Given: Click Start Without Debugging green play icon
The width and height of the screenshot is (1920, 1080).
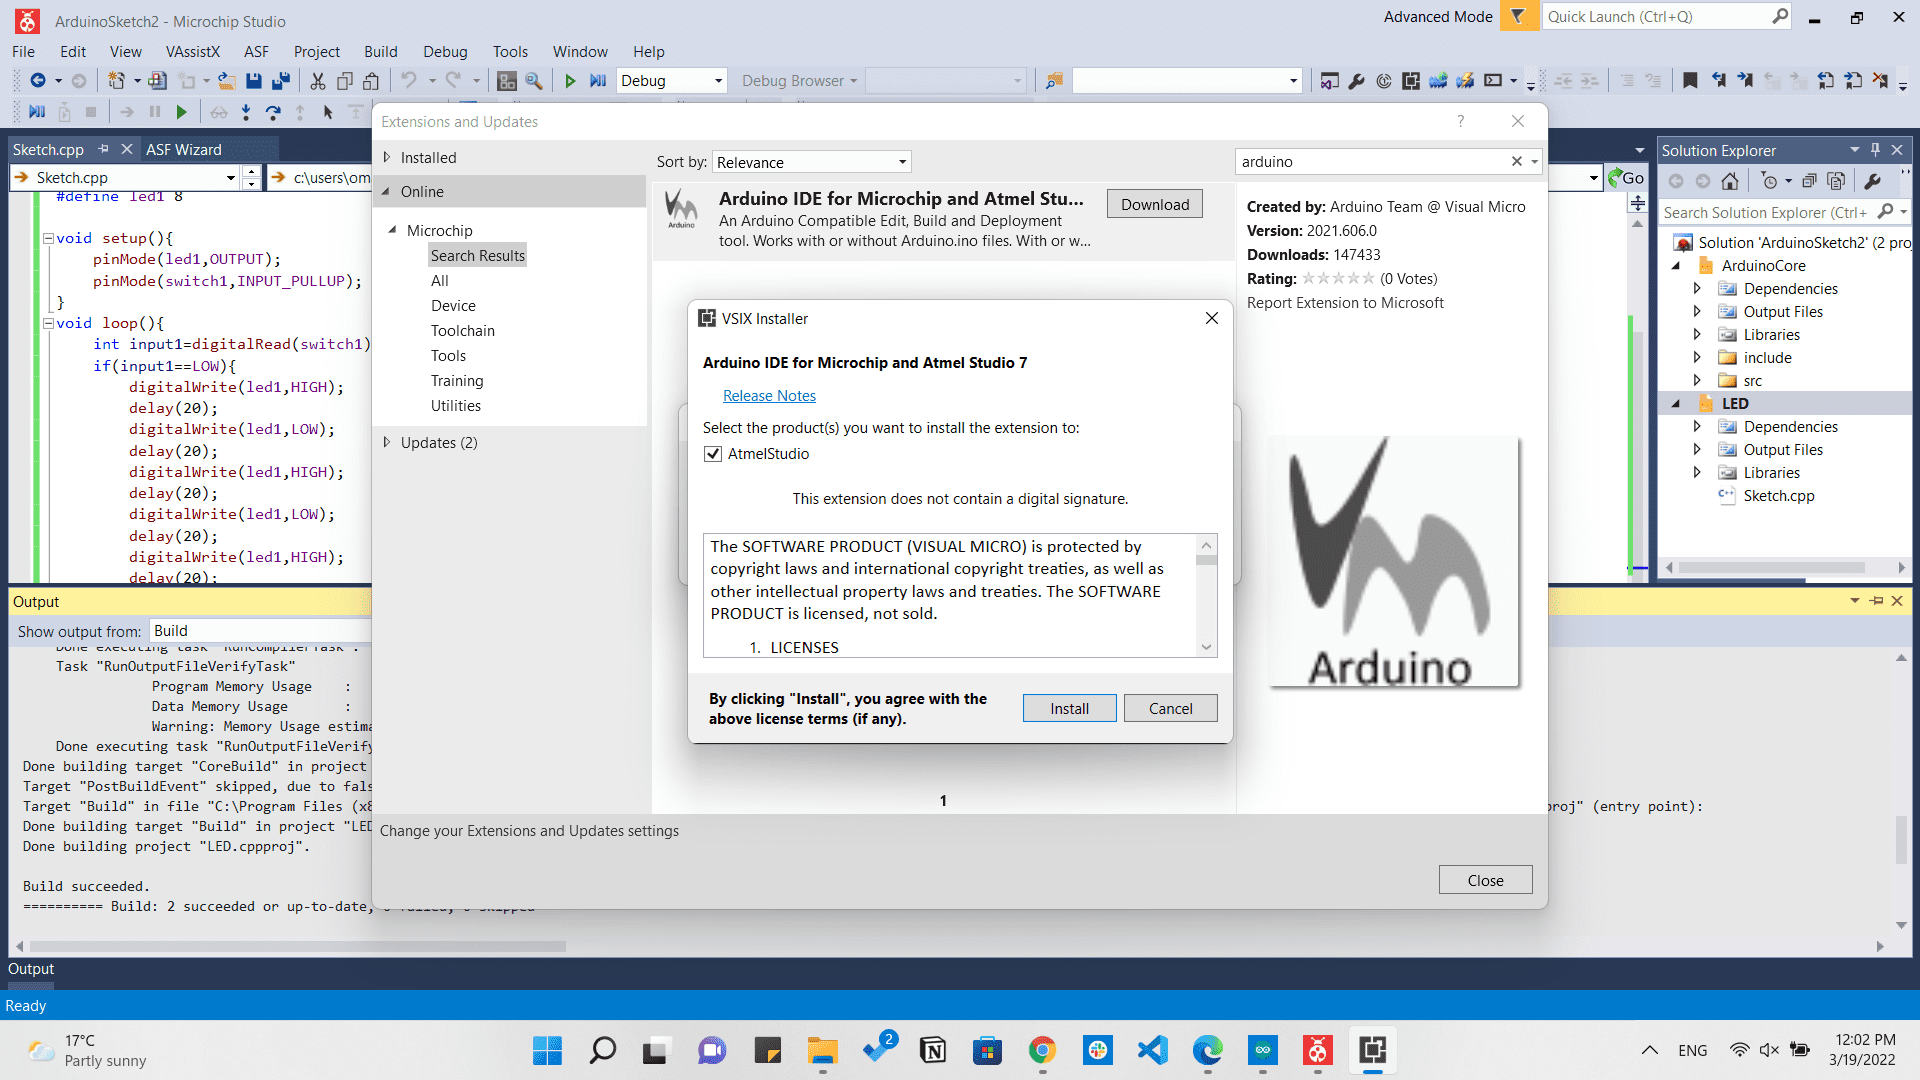Looking at the screenshot, I should tap(570, 81).
